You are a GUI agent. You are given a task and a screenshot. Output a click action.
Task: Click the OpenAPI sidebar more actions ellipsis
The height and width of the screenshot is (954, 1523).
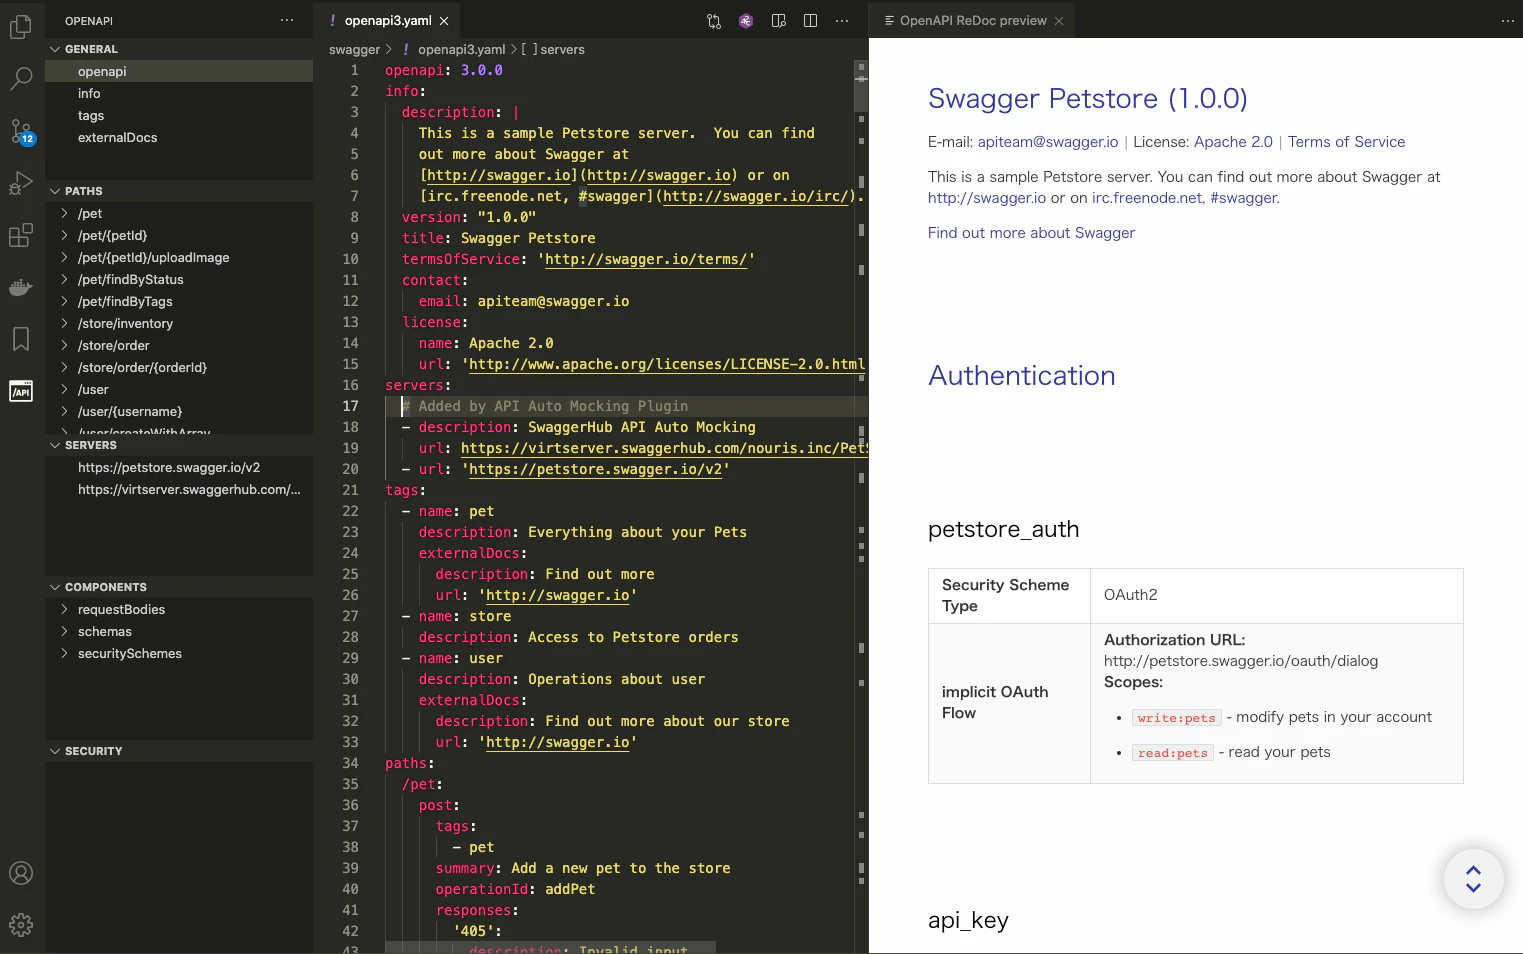287,20
